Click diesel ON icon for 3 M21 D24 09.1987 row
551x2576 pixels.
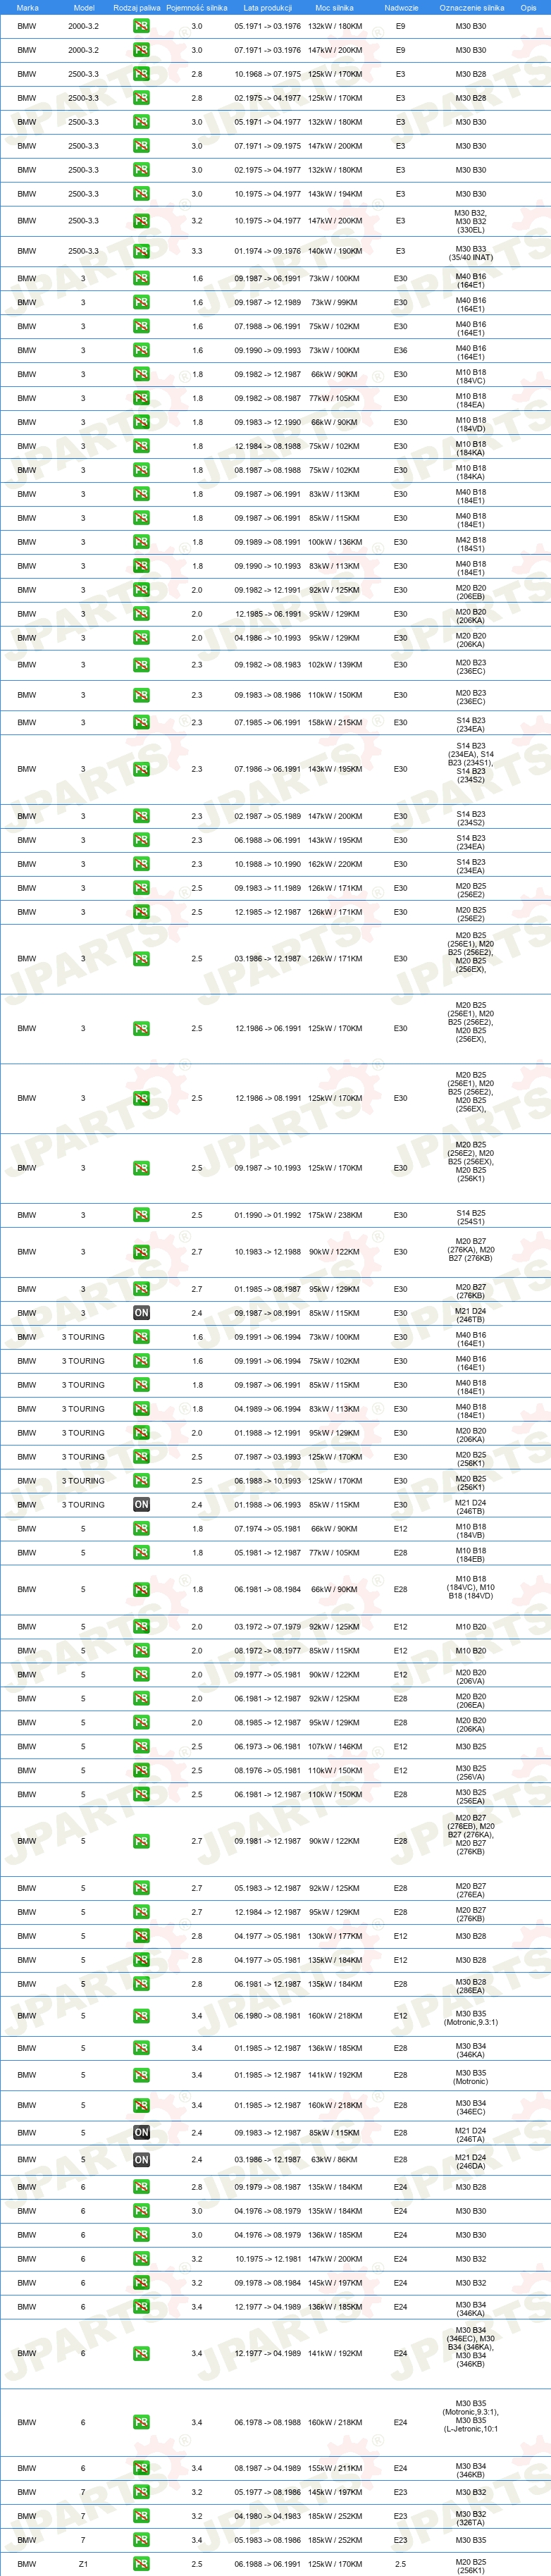pos(141,1313)
